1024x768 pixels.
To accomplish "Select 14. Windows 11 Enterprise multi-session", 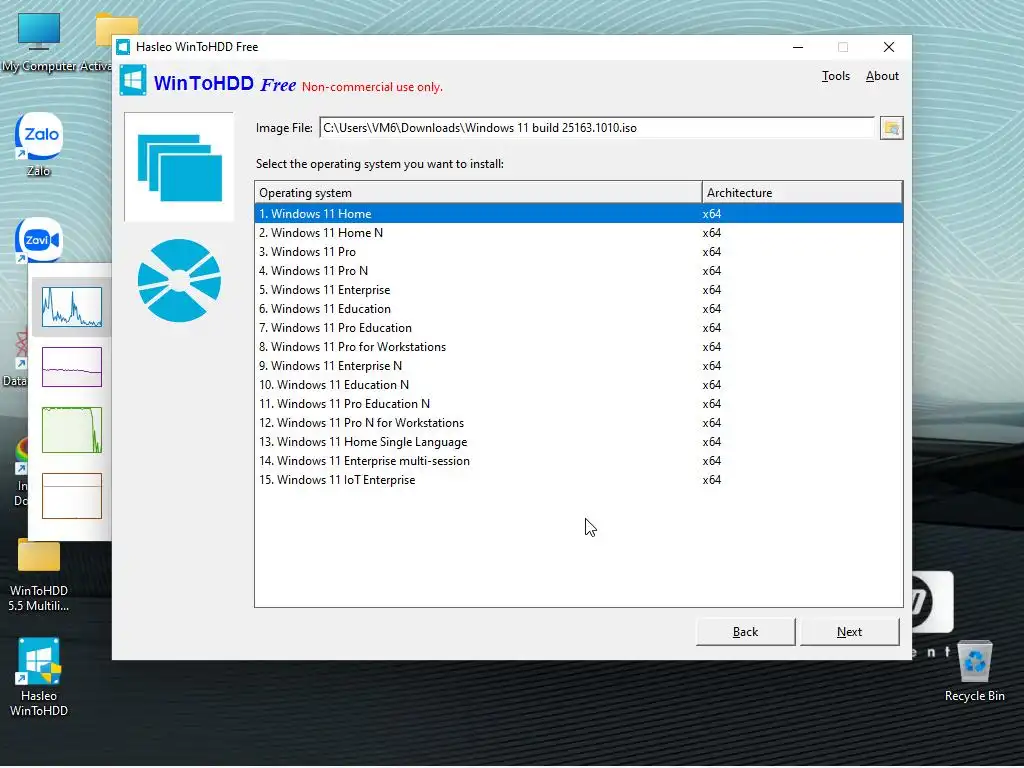I will (x=579, y=460).
